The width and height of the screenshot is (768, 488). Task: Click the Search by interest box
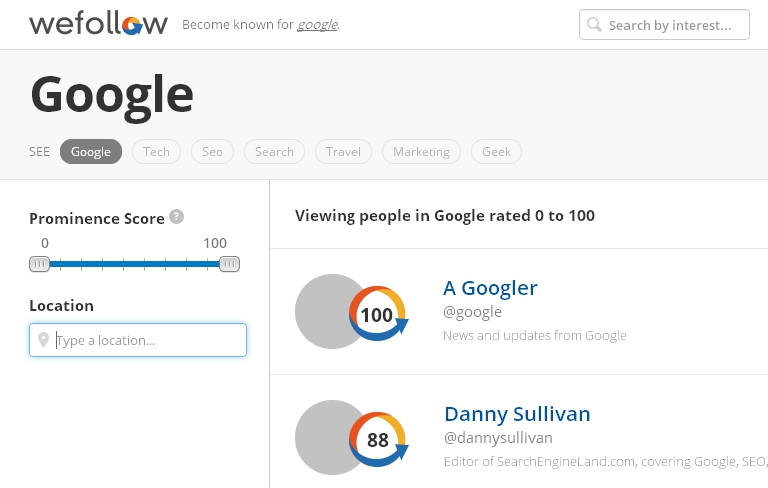[664, 24]
